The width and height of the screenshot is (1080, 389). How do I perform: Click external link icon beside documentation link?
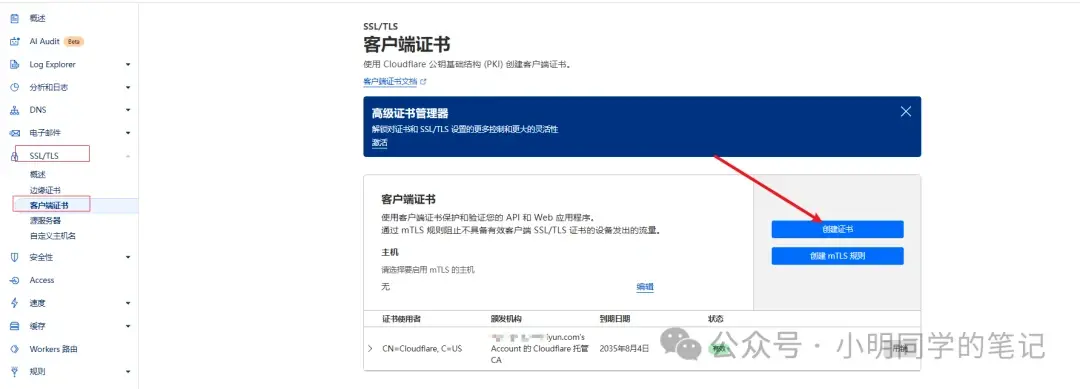click(424, 81)
